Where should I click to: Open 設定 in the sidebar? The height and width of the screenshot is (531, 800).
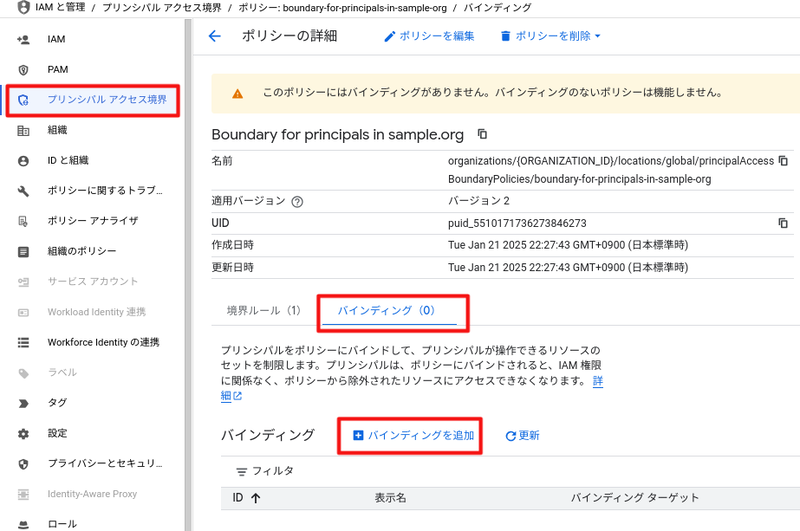[58, 433]
